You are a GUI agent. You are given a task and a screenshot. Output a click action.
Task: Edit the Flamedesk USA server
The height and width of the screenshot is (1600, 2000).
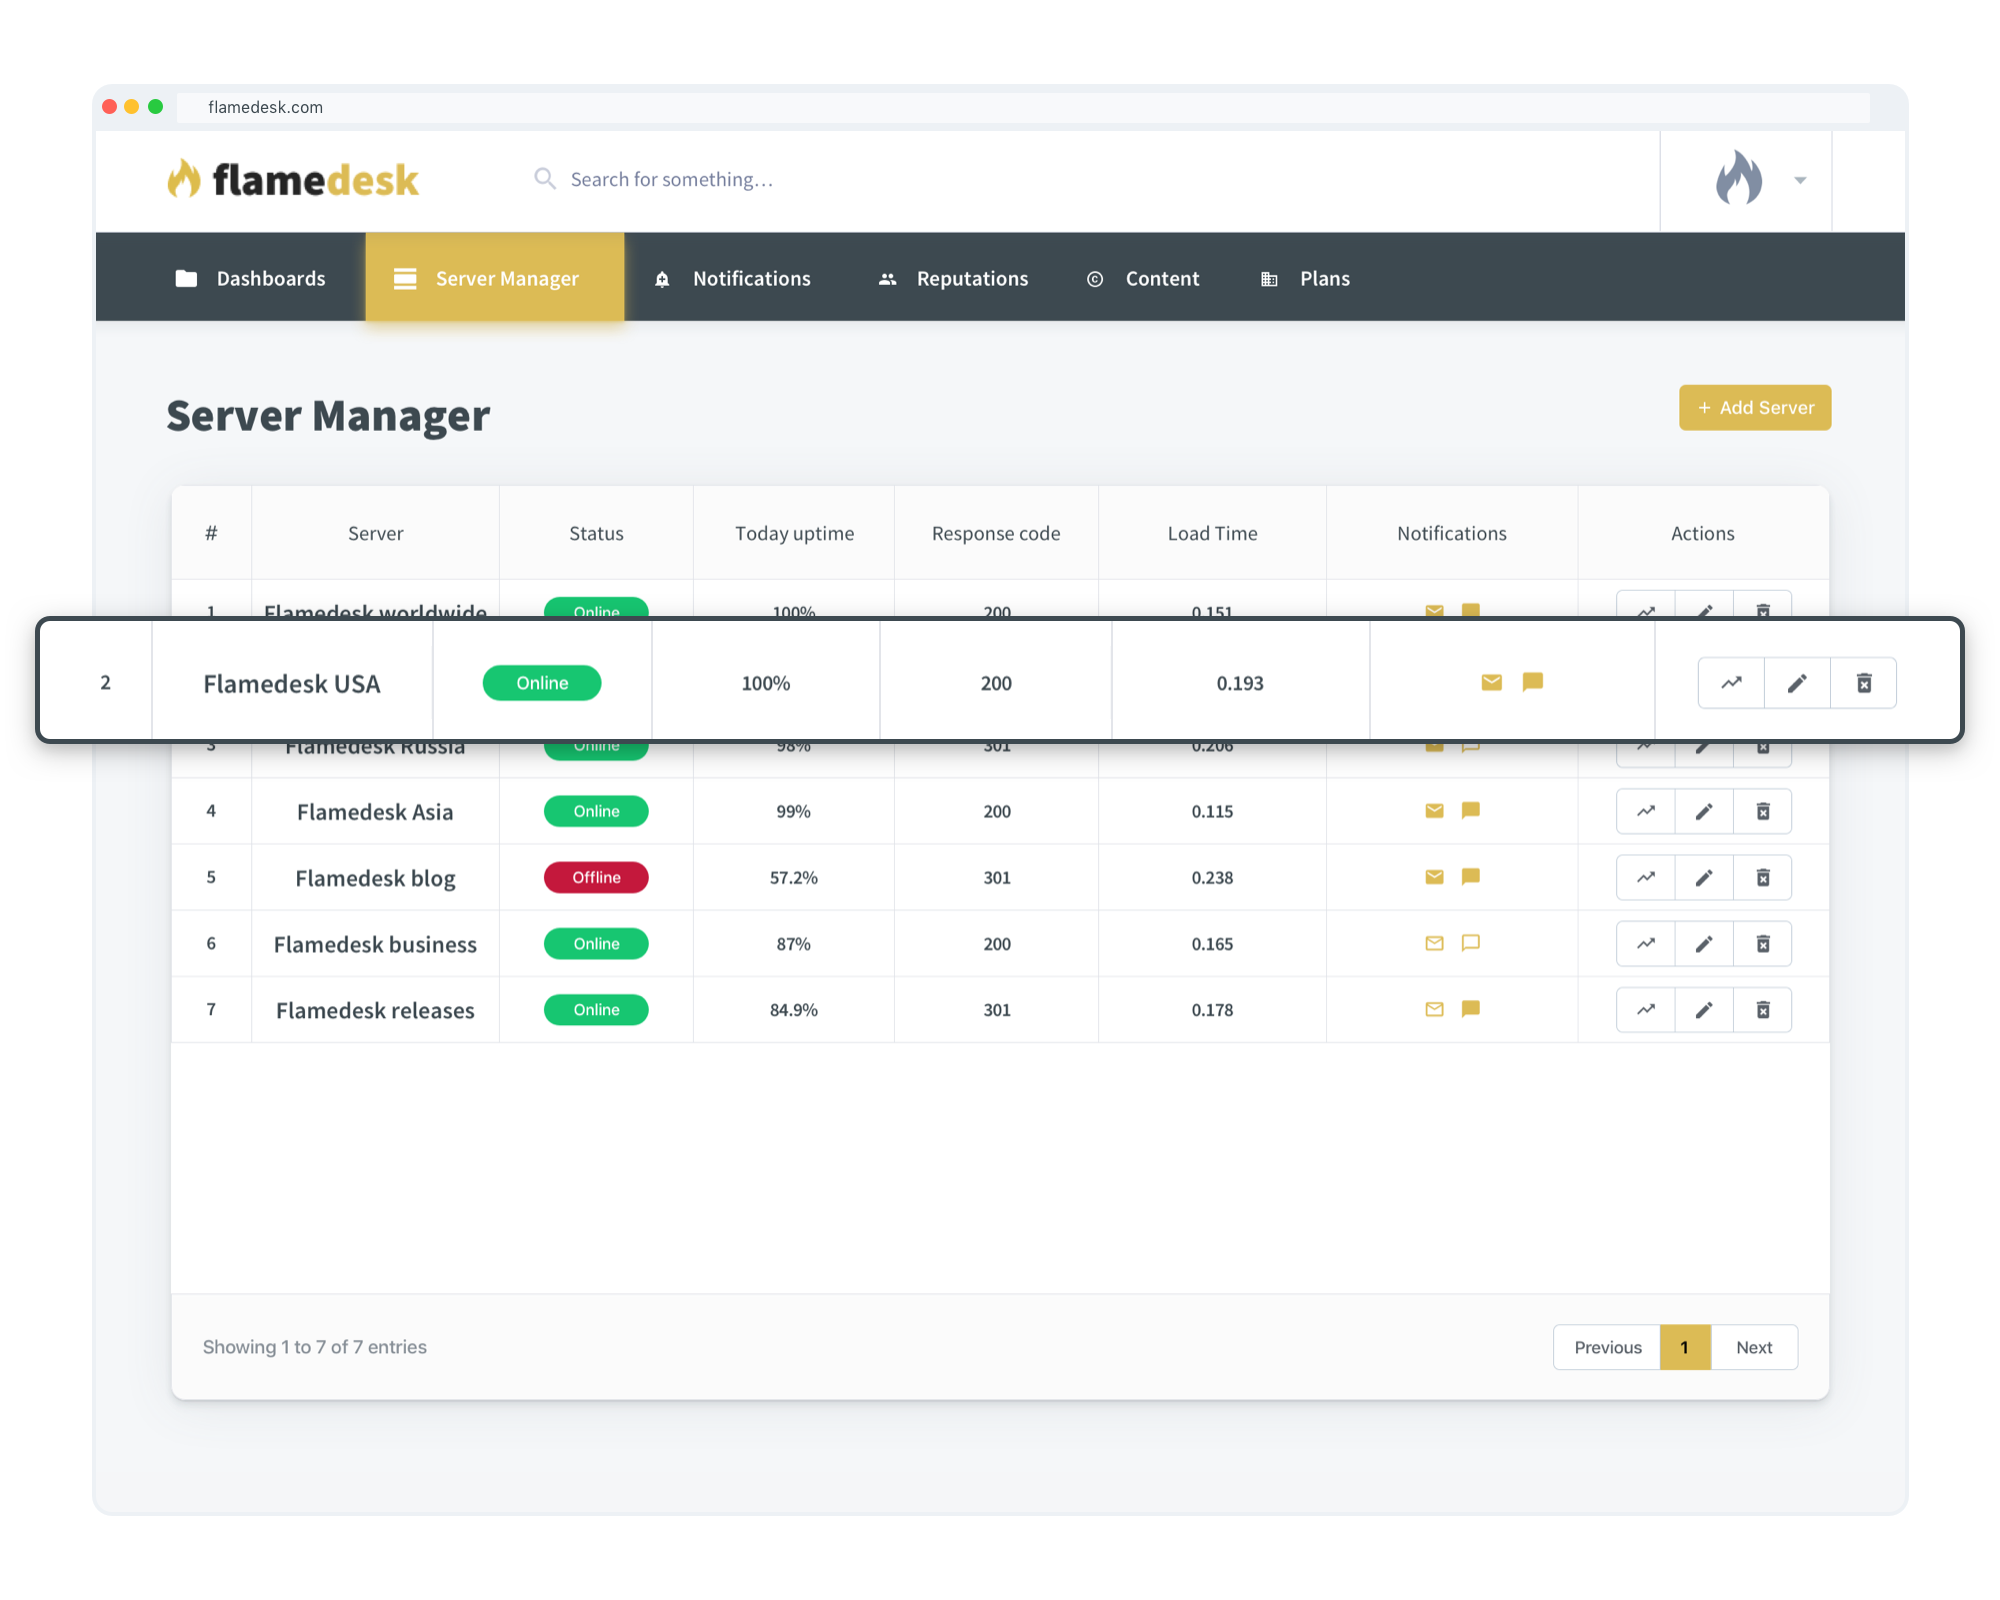[x=1797, y=683]
